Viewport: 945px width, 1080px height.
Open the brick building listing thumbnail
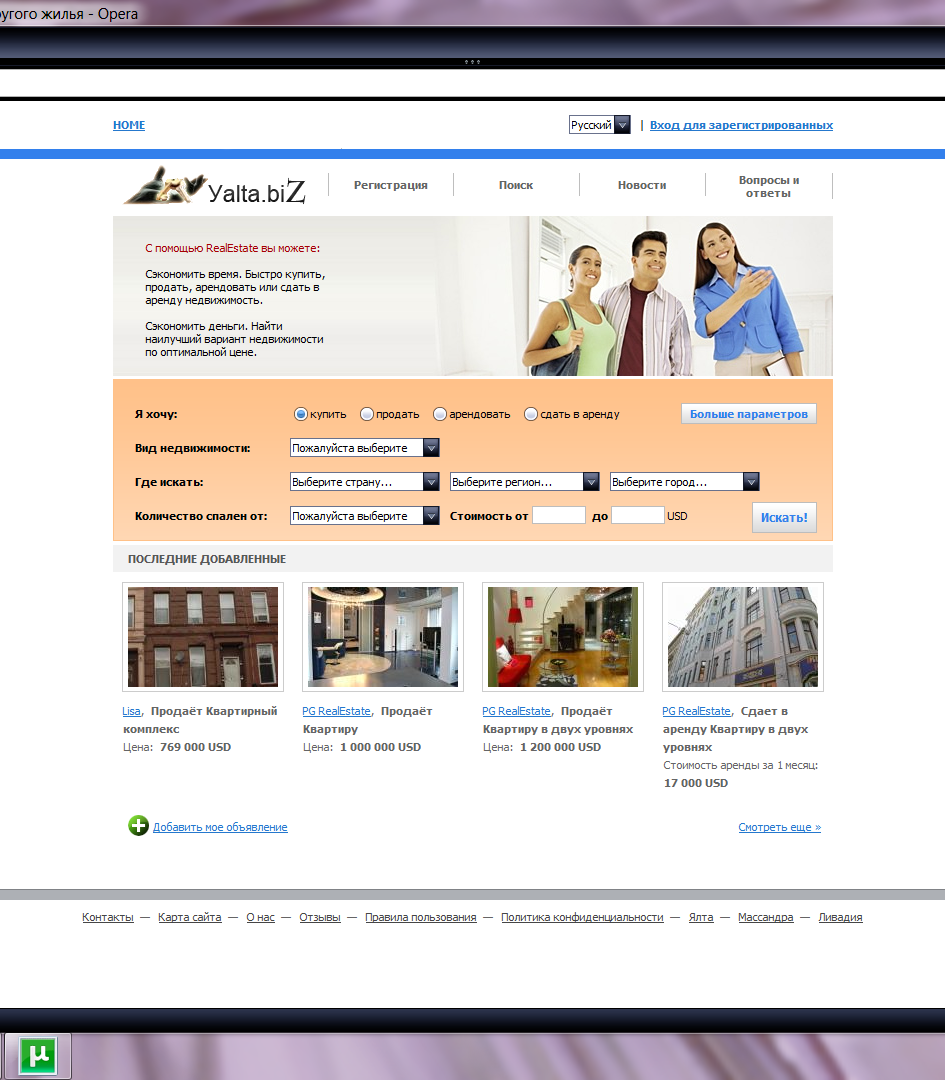[x=203, y=636]
